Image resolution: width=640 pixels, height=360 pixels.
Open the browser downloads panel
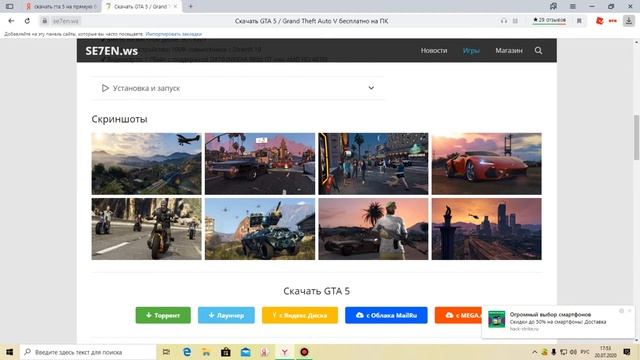click(629, 21)
